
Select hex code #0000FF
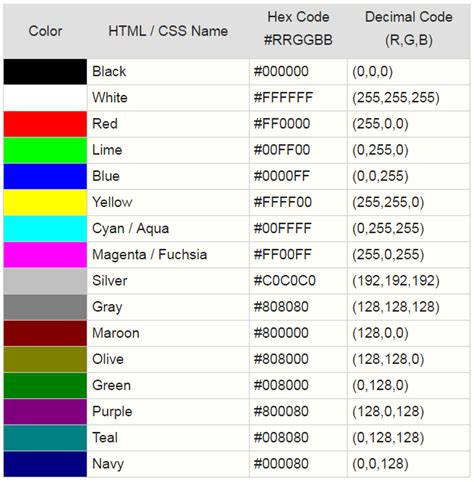[x=282, y=176]
